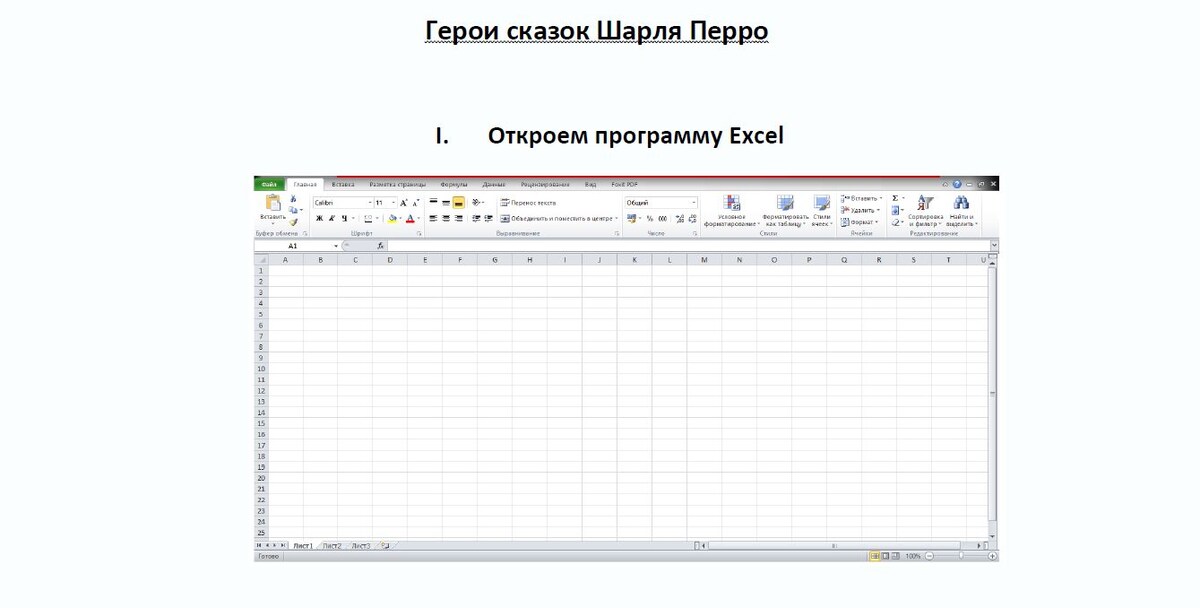This screenshot has width=1200, height=608.
Task: Click the decrease decimal icon
Action: 692,218
